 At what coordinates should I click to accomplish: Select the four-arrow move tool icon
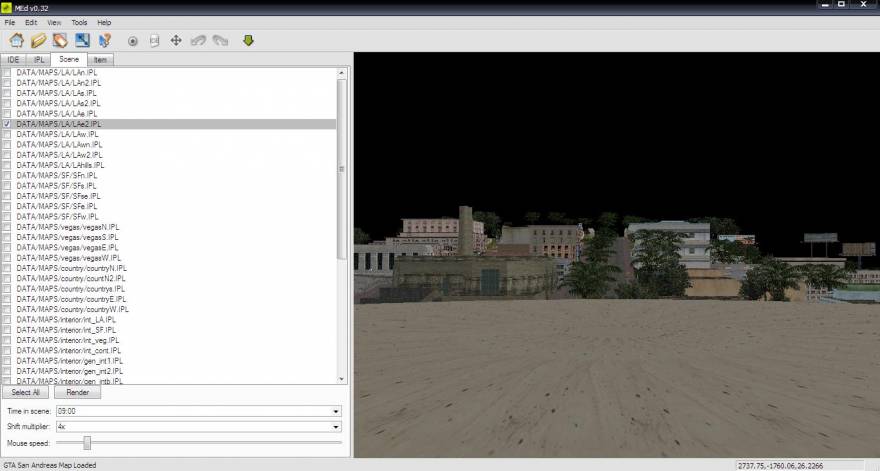click(x=176, y=40)
